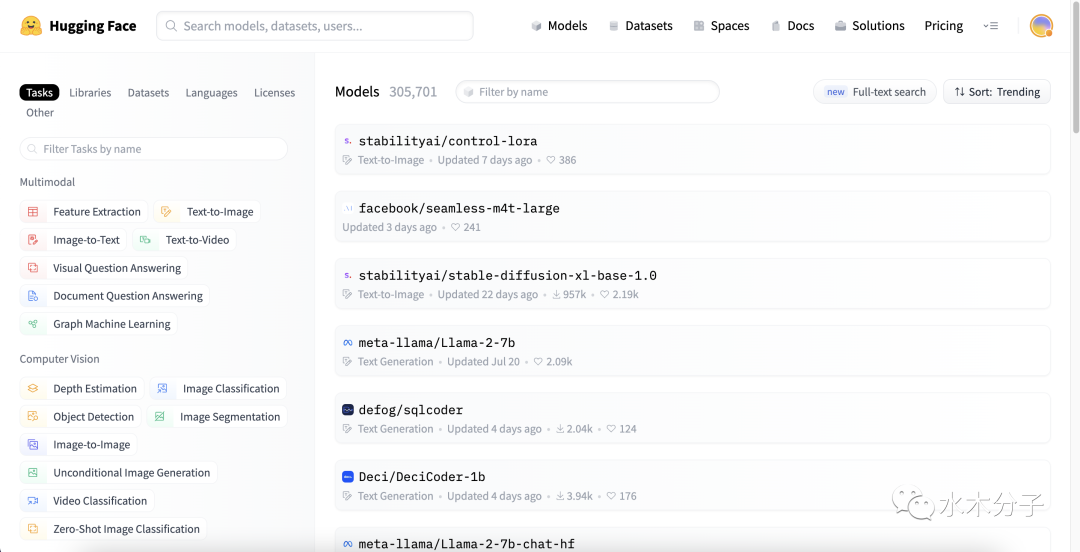Screen dimensions: 1080x552
Task: Click the Hugging Face emoji logo
Action: click(x=31, y=26)
